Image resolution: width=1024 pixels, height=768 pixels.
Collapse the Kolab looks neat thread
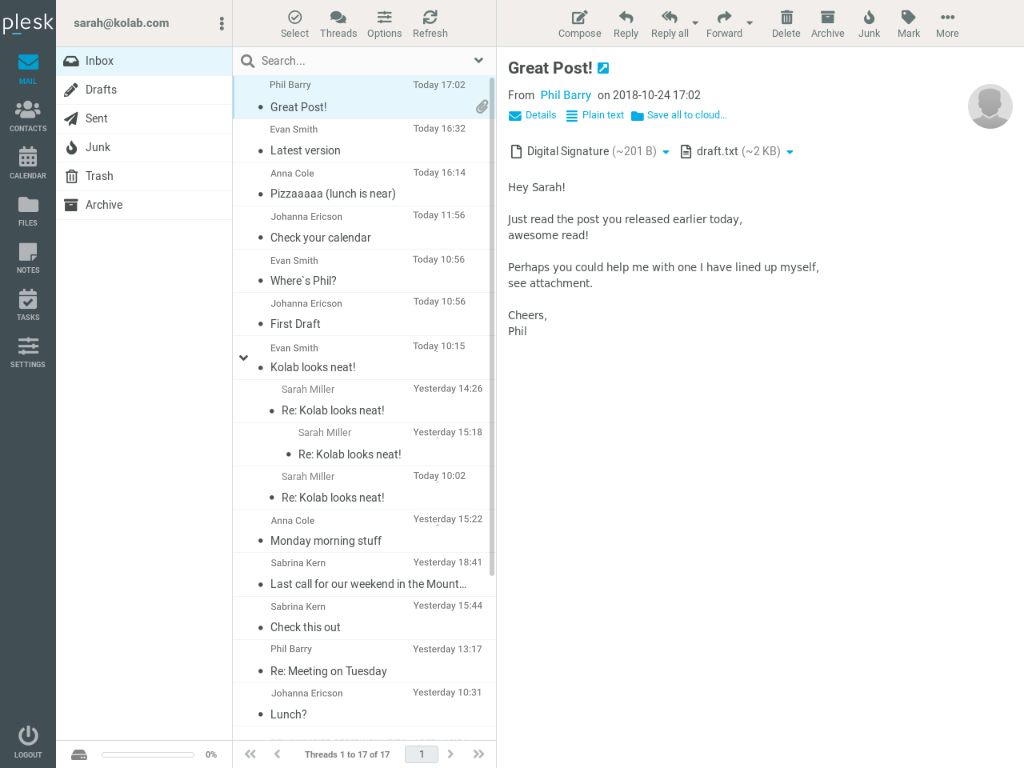(x=243, y=356)
